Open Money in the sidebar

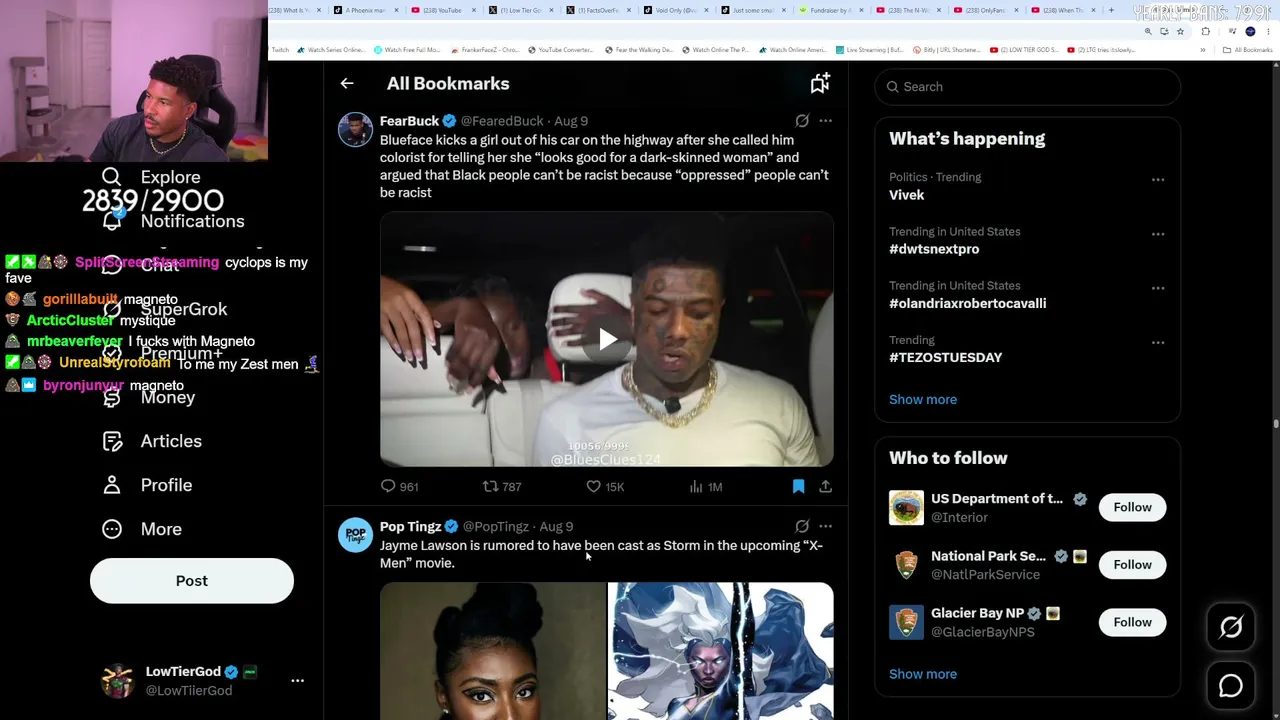pos(148,397)
